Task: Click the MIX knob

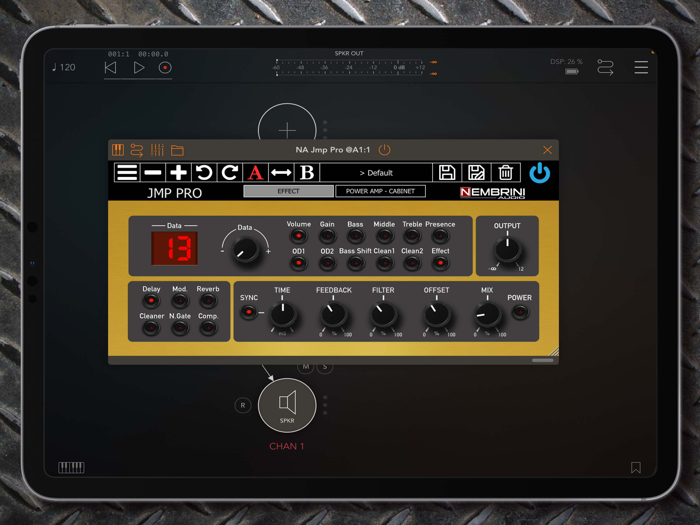Action: 488,314
